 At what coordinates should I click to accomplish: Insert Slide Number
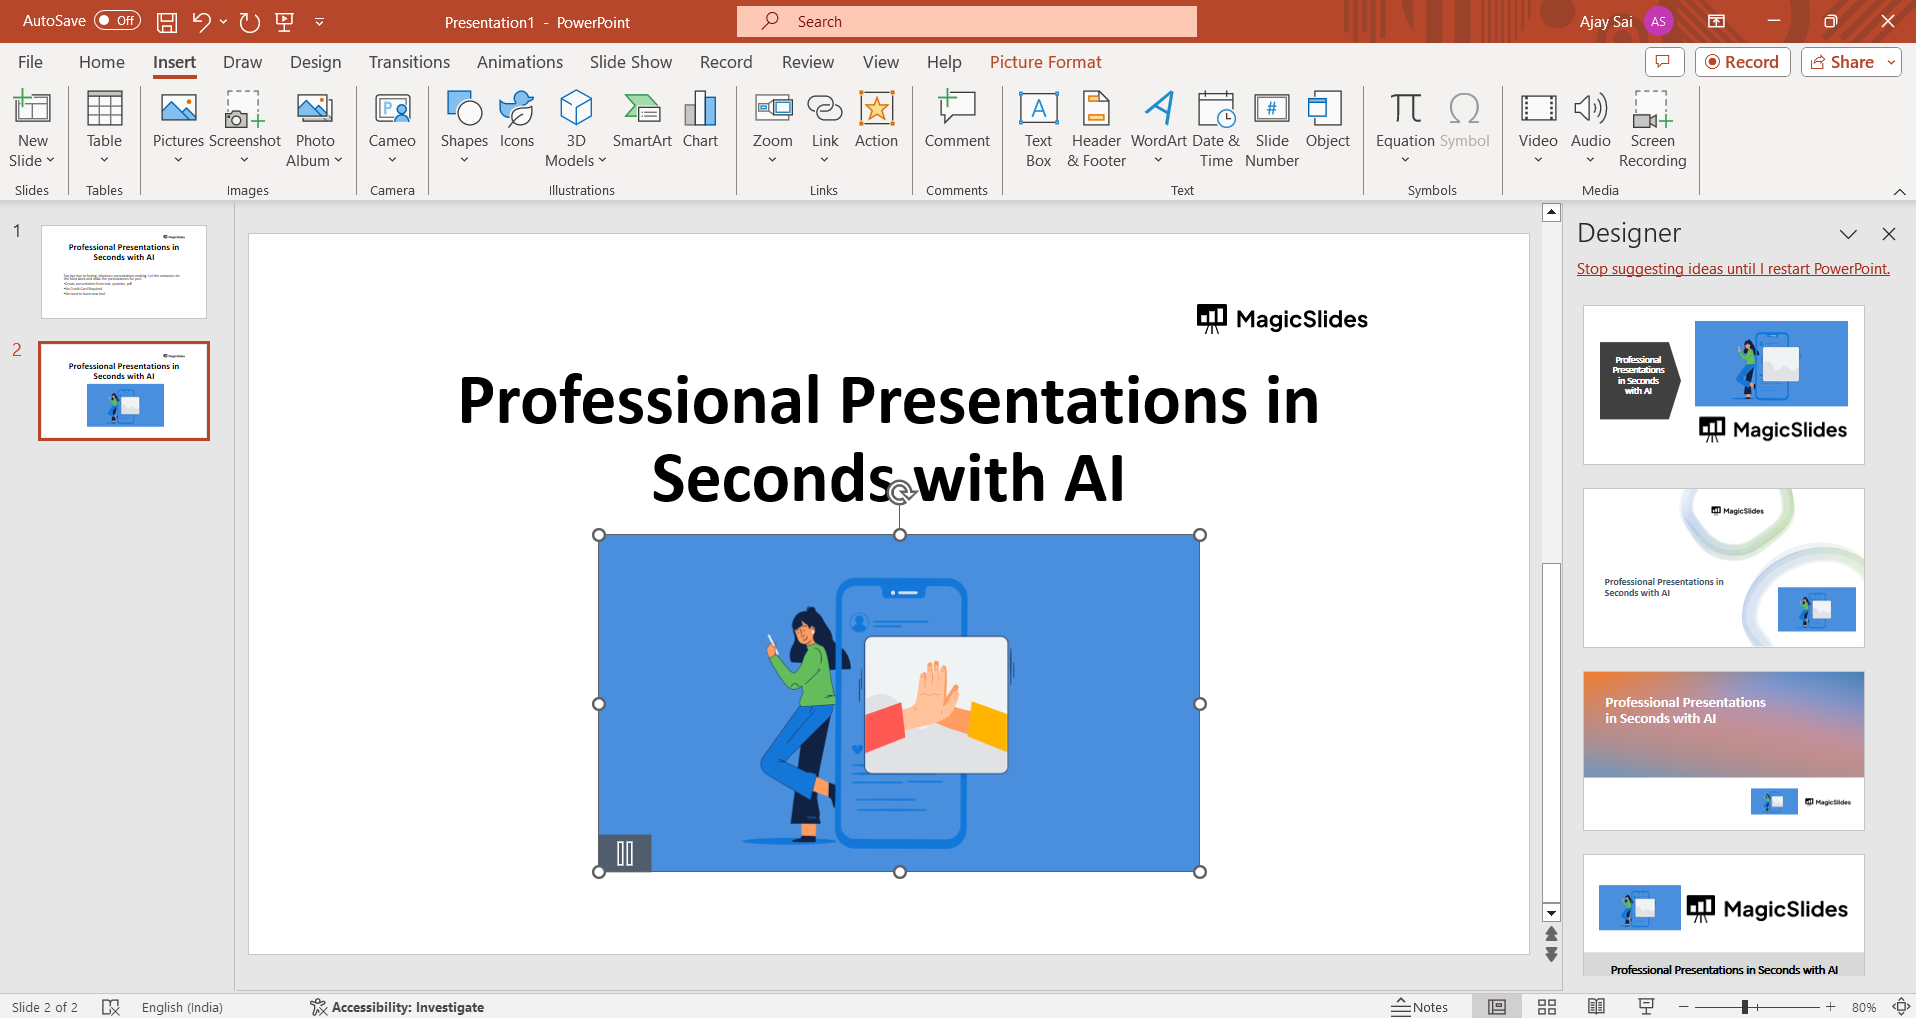1272,128
